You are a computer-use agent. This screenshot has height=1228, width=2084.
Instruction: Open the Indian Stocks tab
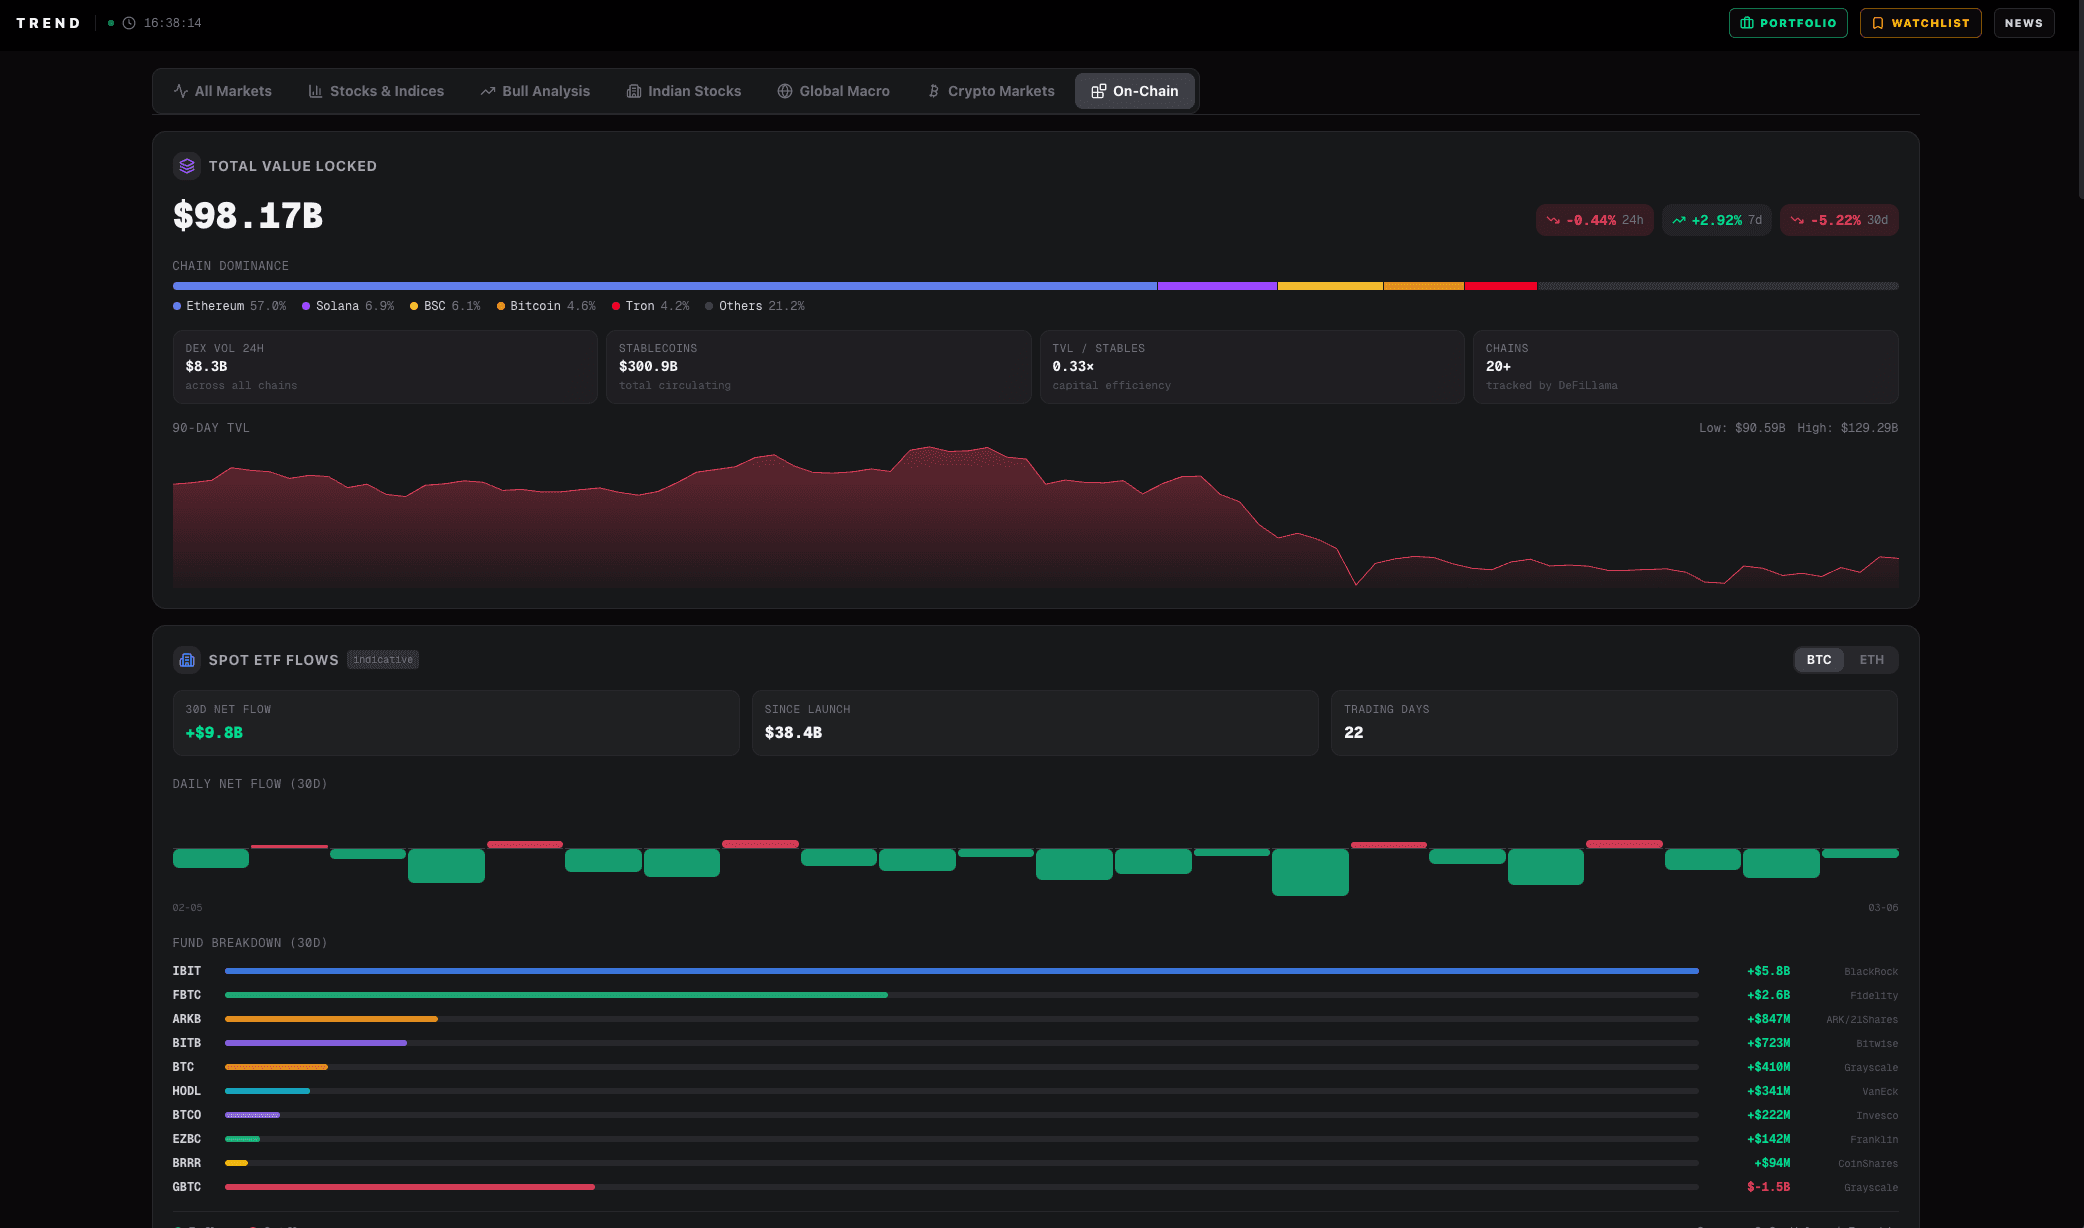point(684,91)
